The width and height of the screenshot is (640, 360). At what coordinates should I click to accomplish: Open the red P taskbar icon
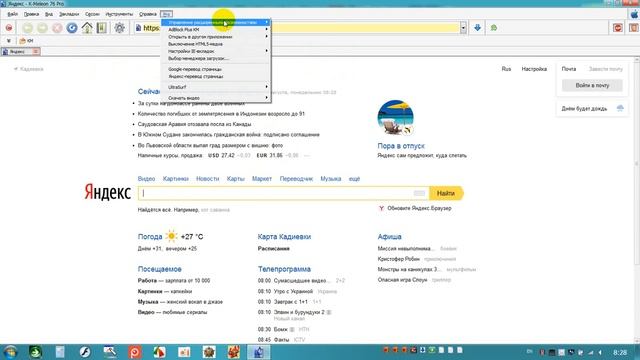click(x=135, y=352)
